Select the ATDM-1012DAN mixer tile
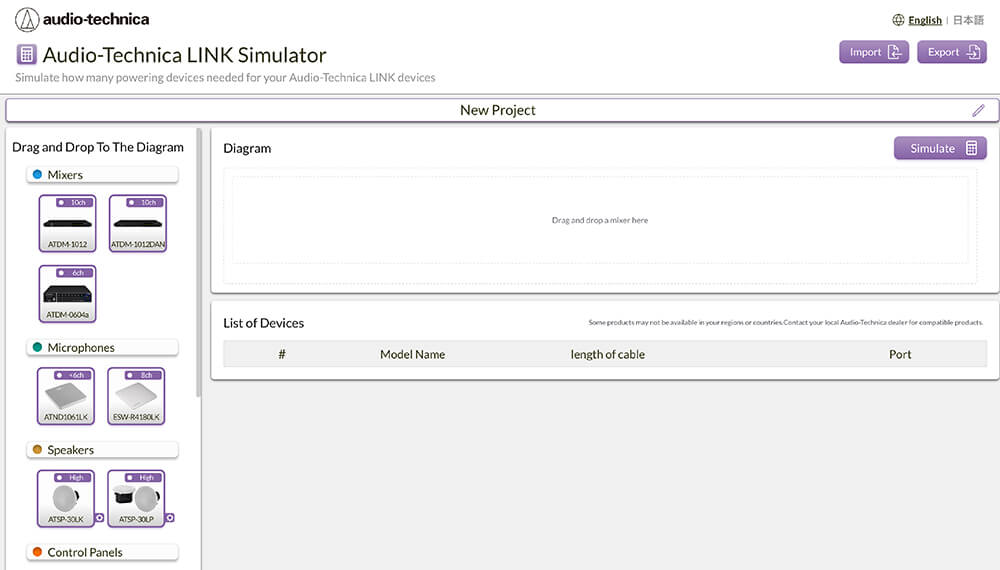 138,223
